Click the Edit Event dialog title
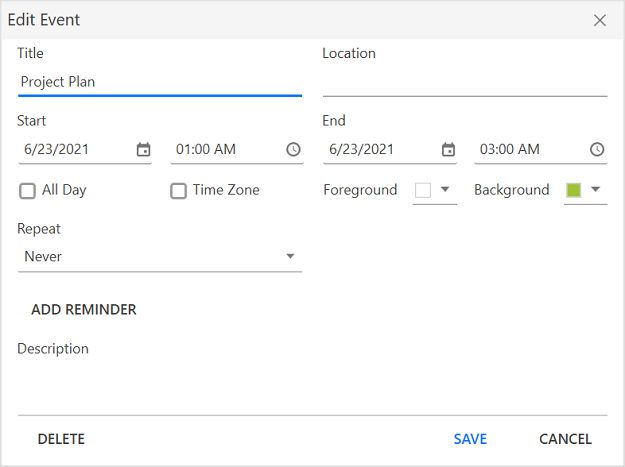The height and width of the screenshot is (467, 625). (x=44, y=20)
